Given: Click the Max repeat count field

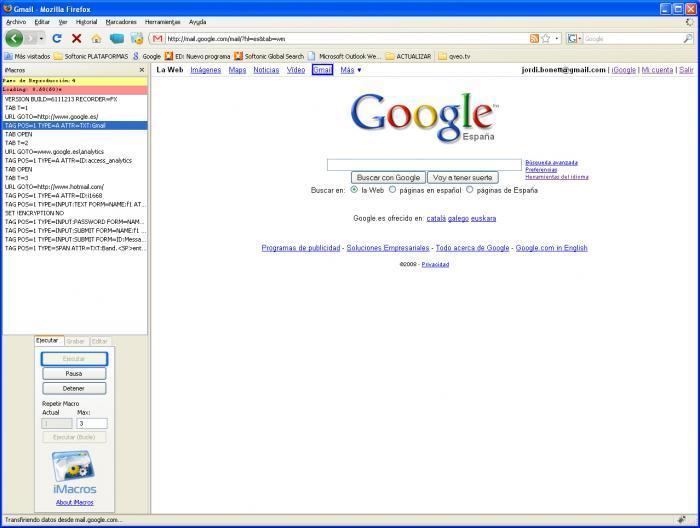Looking at the screenshot, I should pos(92,423).
